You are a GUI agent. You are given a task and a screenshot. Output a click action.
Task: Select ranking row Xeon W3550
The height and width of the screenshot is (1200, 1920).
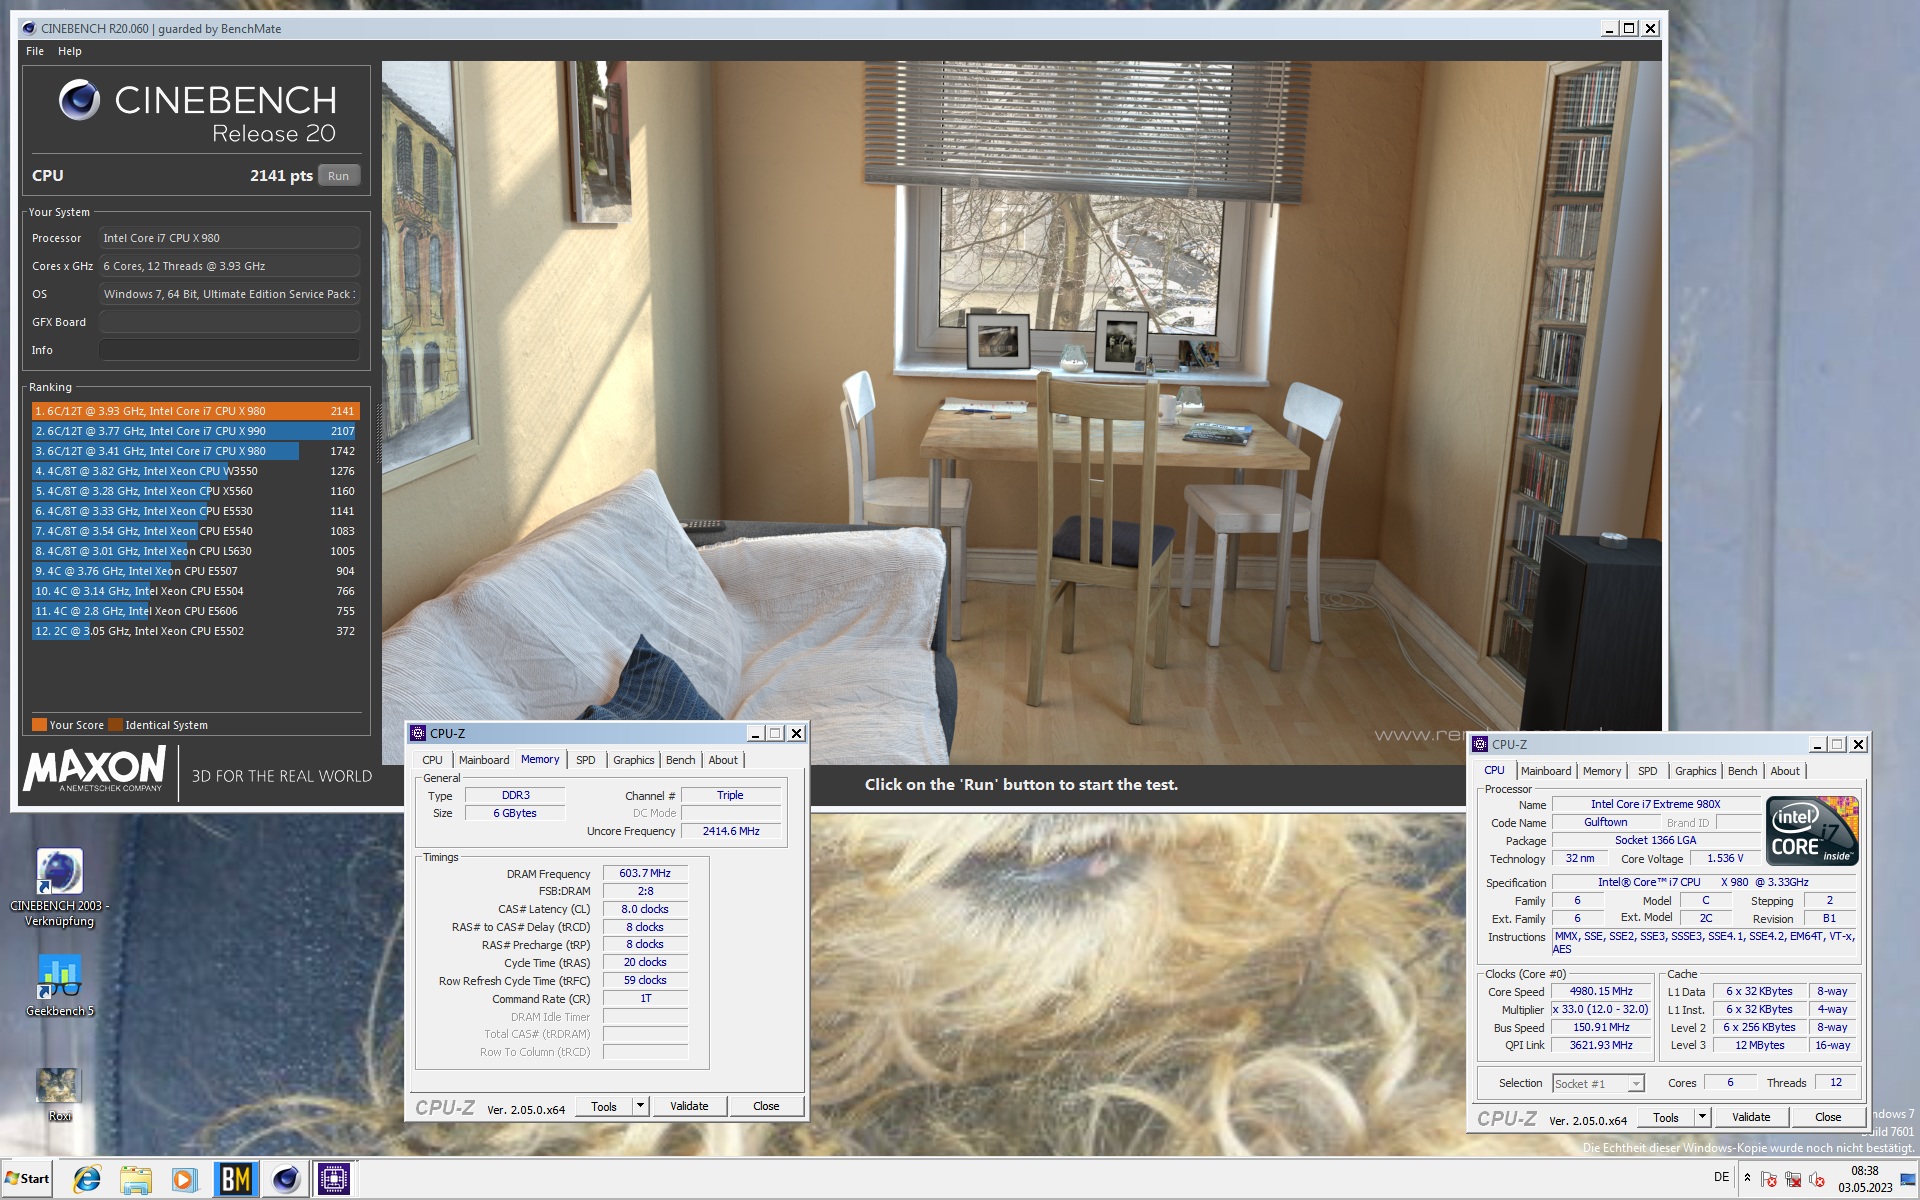195,471
